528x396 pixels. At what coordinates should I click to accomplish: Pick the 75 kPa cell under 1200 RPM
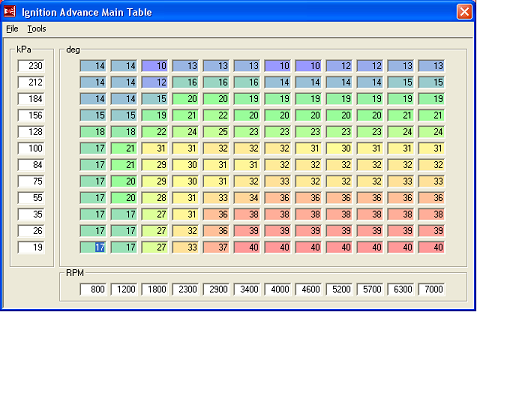124,181
